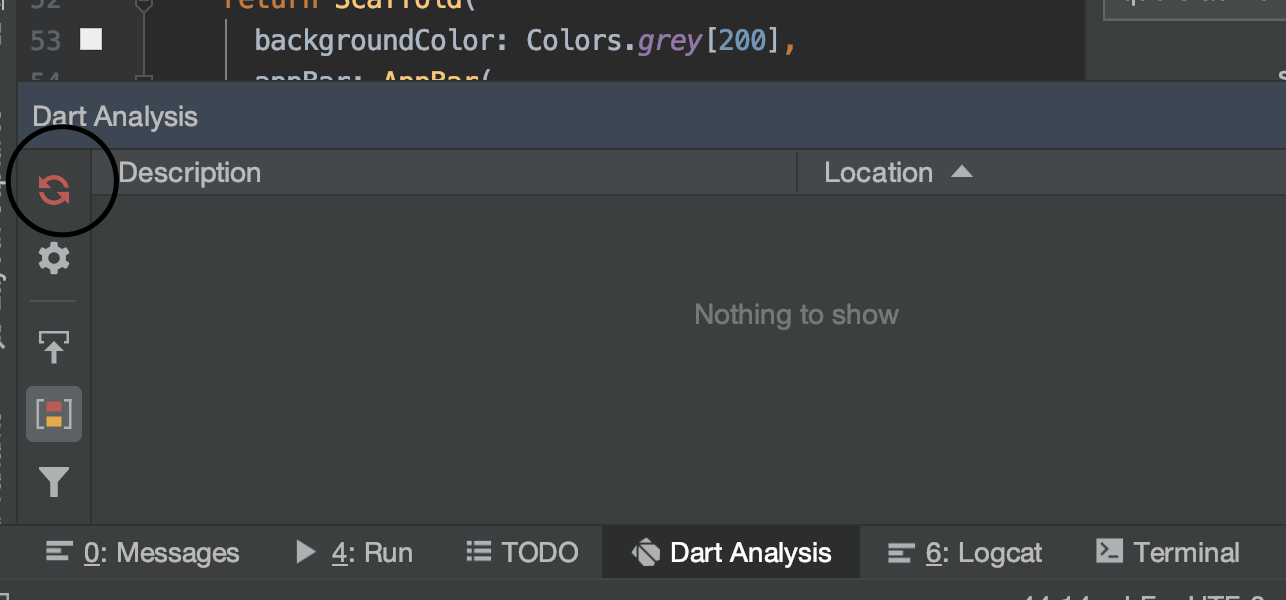Open the 6: Logcat tab

(966, 553)
